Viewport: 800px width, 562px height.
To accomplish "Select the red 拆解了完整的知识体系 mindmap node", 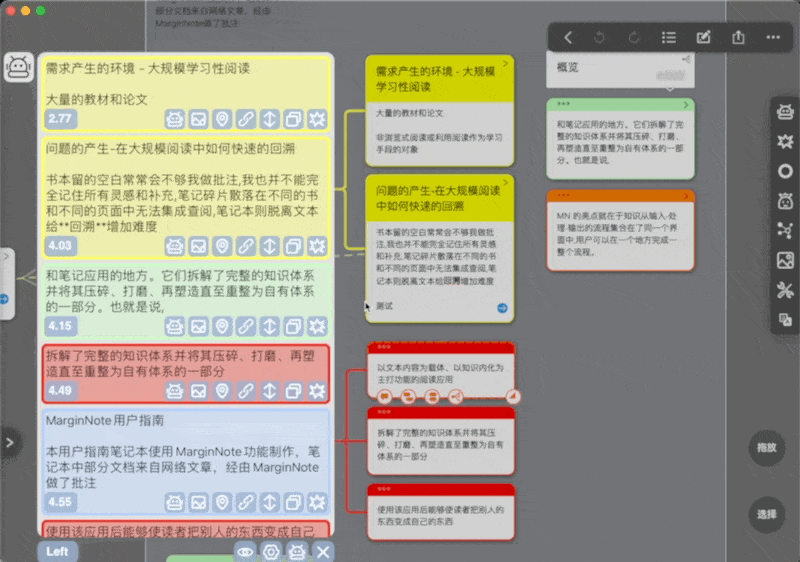I will 441,441.
